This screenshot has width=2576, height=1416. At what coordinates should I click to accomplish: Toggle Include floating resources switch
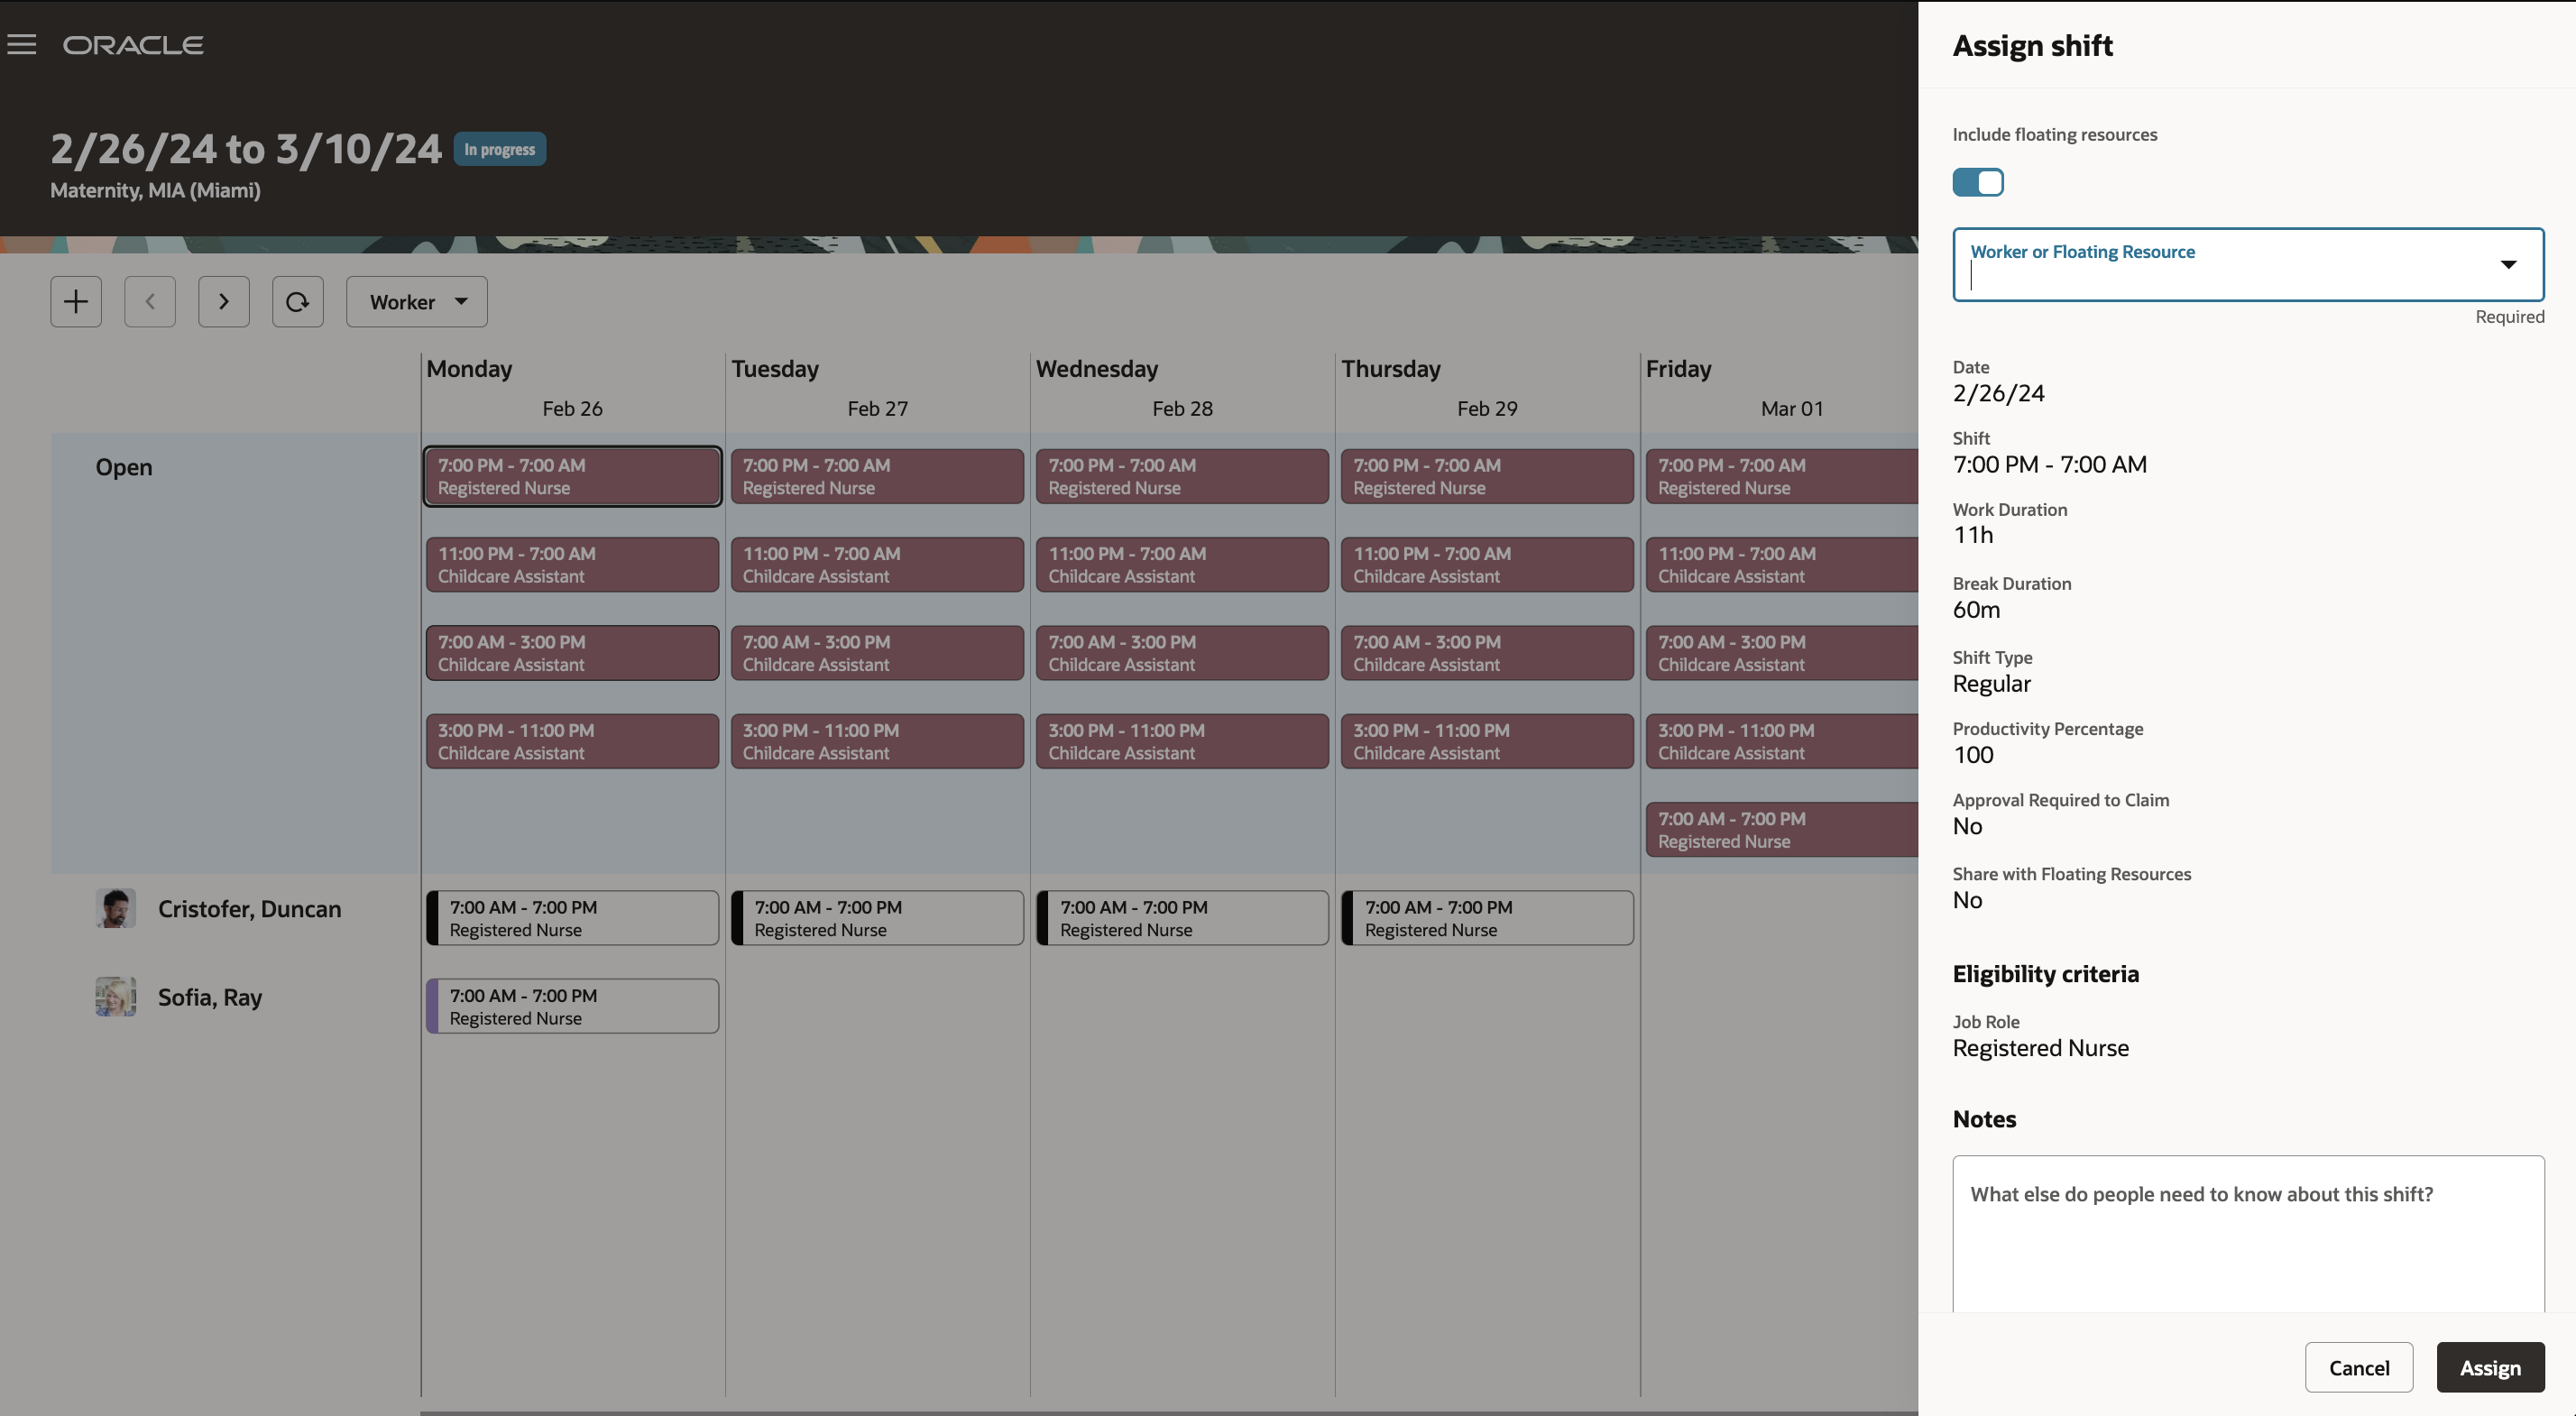(x=1977, y=182)
